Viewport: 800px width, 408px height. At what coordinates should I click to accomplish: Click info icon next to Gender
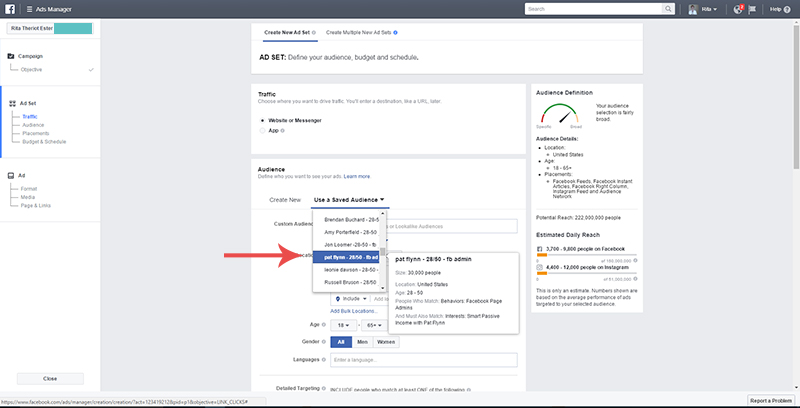[x=323, y=342]
